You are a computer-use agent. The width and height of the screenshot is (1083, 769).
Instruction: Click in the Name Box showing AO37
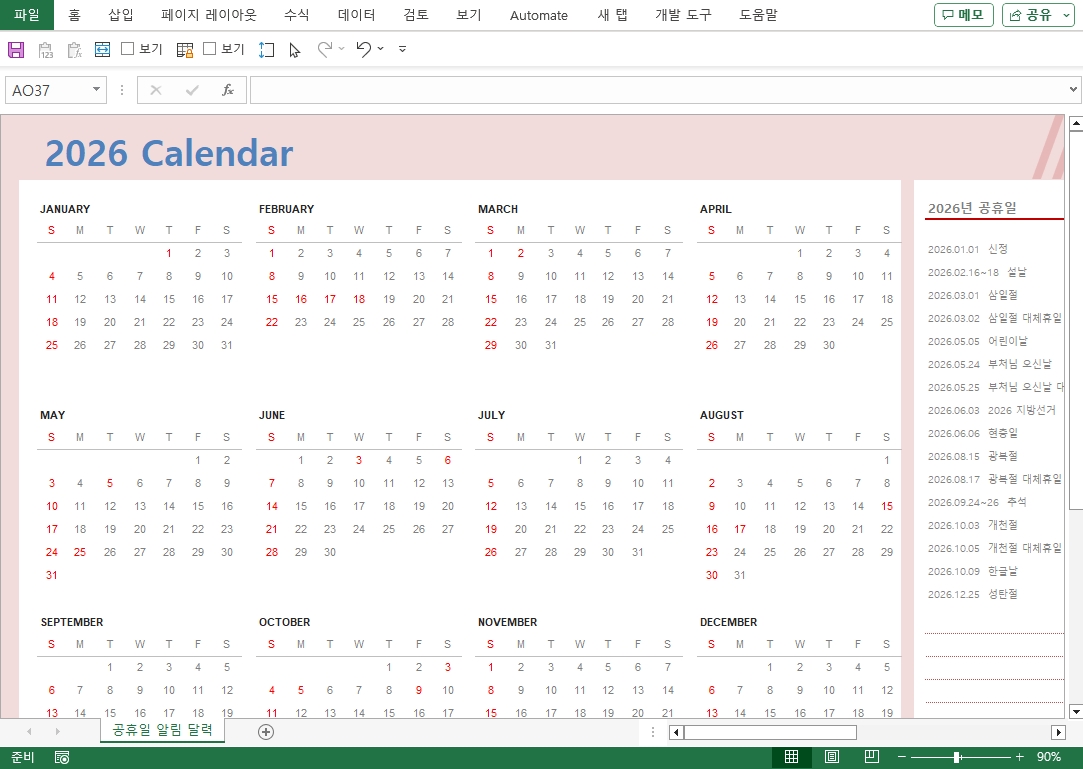point(48,90)
